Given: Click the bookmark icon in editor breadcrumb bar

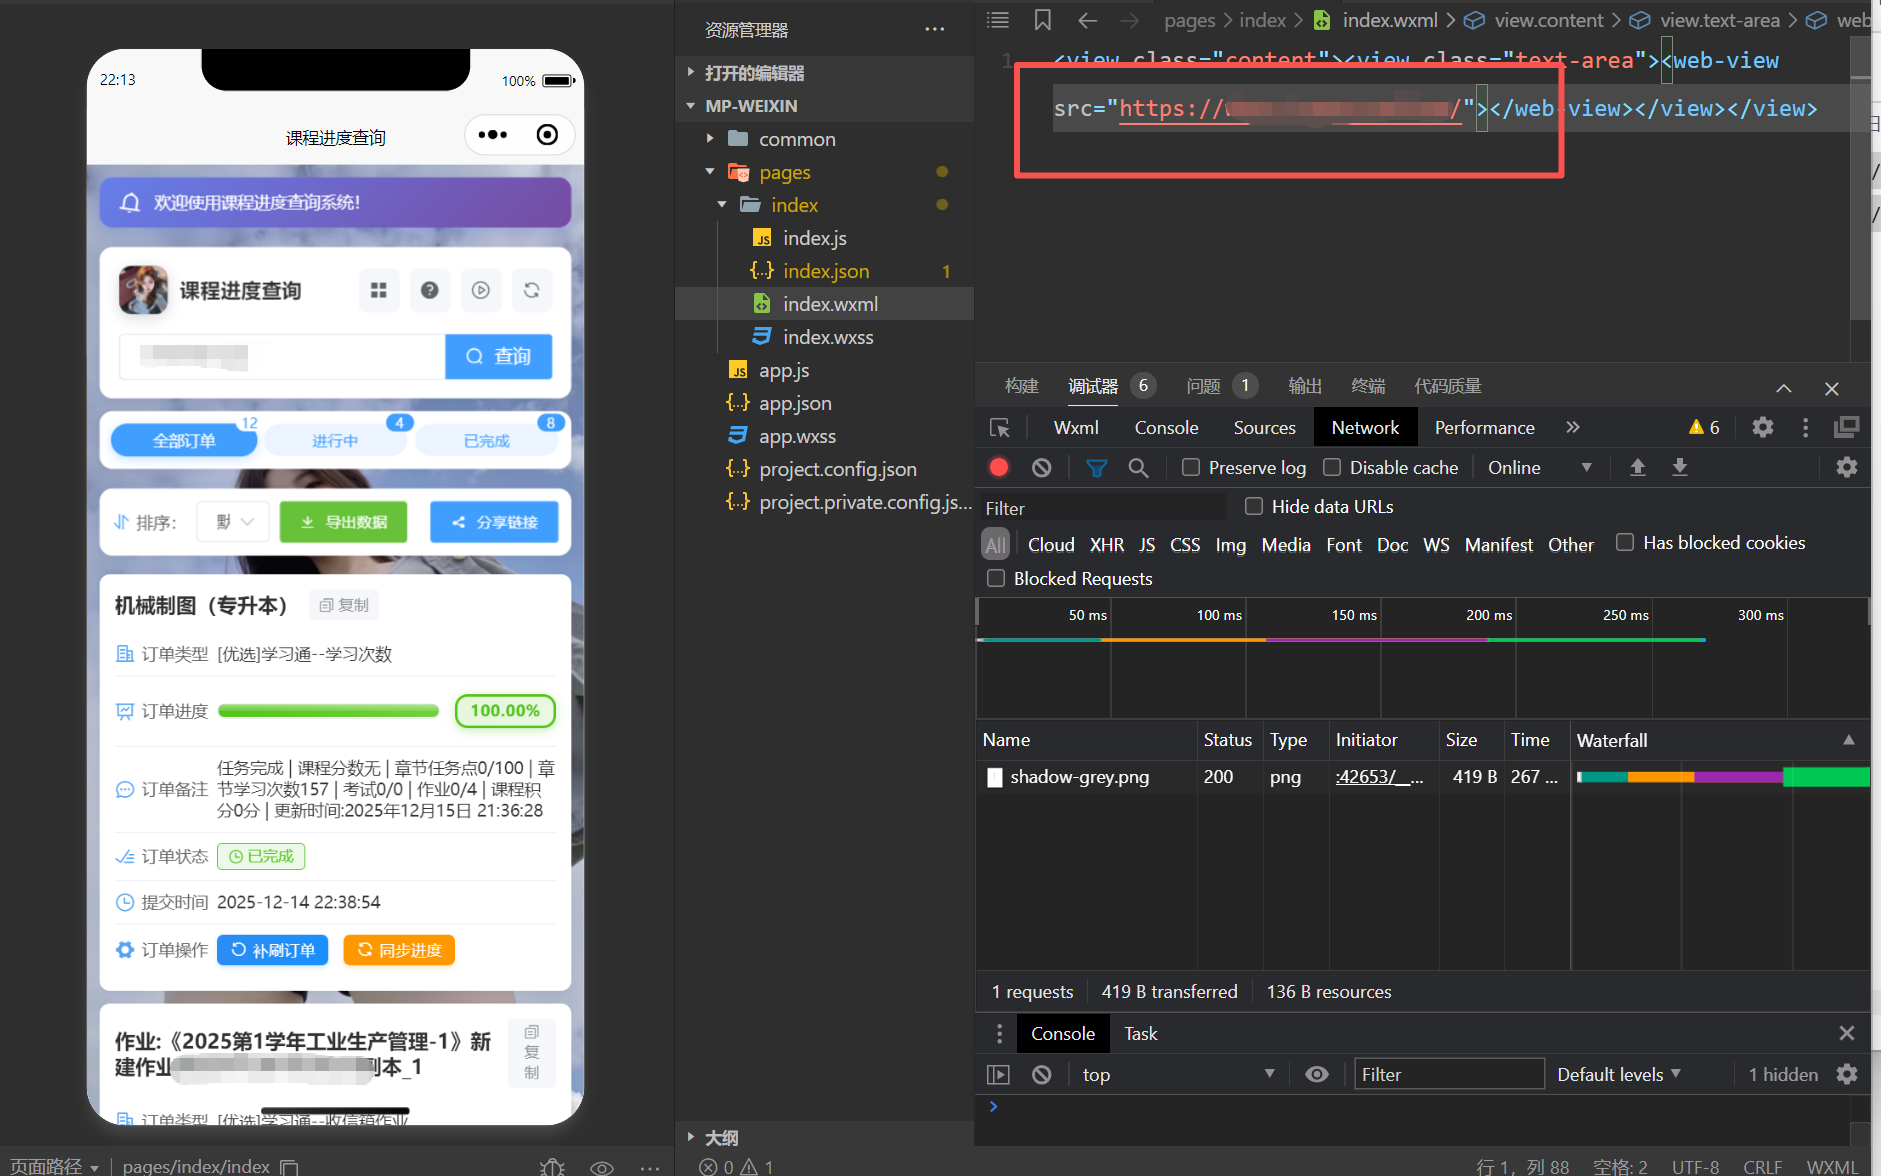Looking at the screenshot, I should click(x=1042, y=20).
